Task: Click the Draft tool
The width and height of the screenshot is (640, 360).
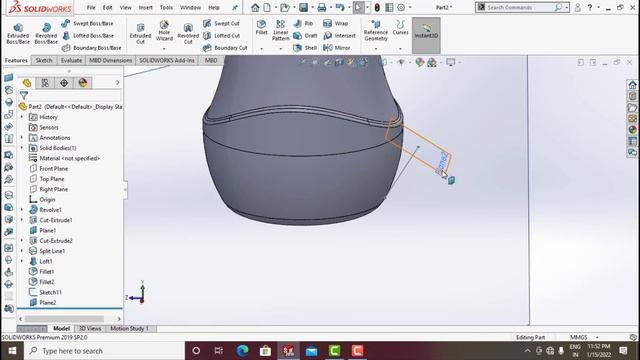Action: 305,36
